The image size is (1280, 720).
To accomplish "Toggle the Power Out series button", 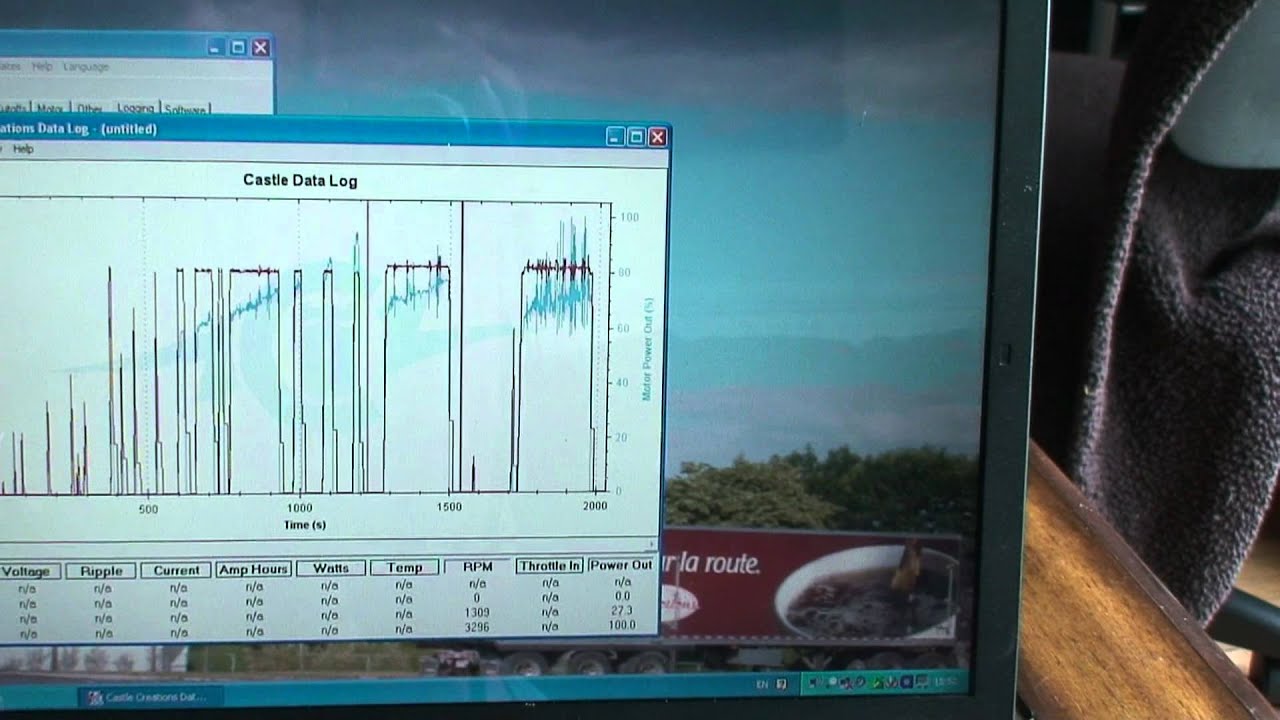I will tap(621, 564).
